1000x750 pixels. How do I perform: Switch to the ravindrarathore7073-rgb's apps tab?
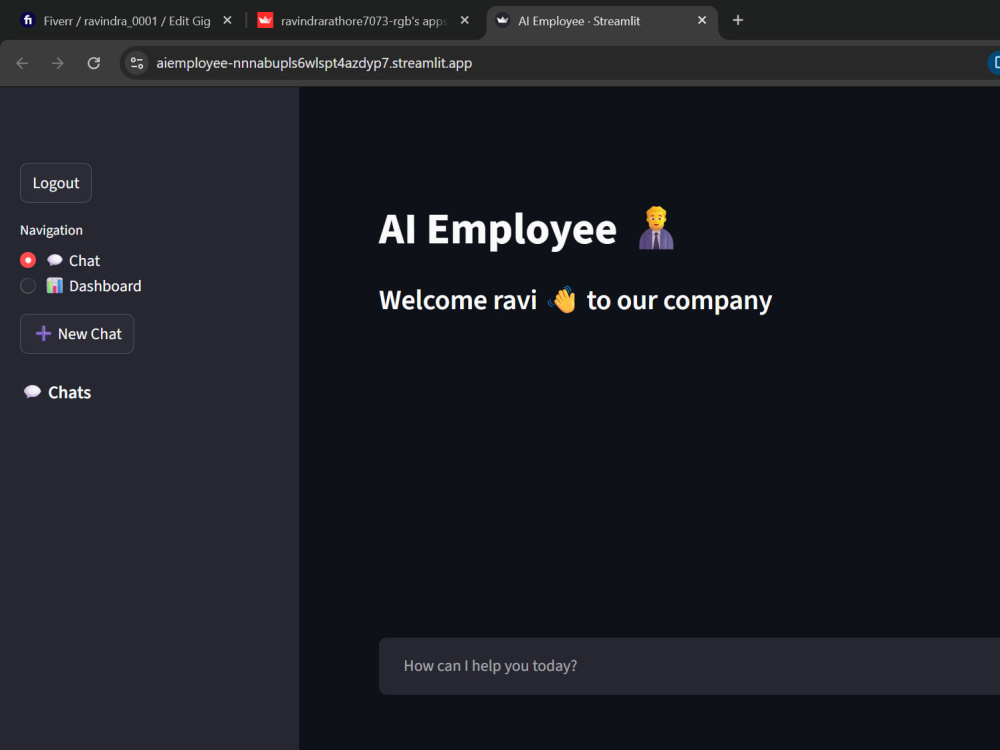(364, 21)
